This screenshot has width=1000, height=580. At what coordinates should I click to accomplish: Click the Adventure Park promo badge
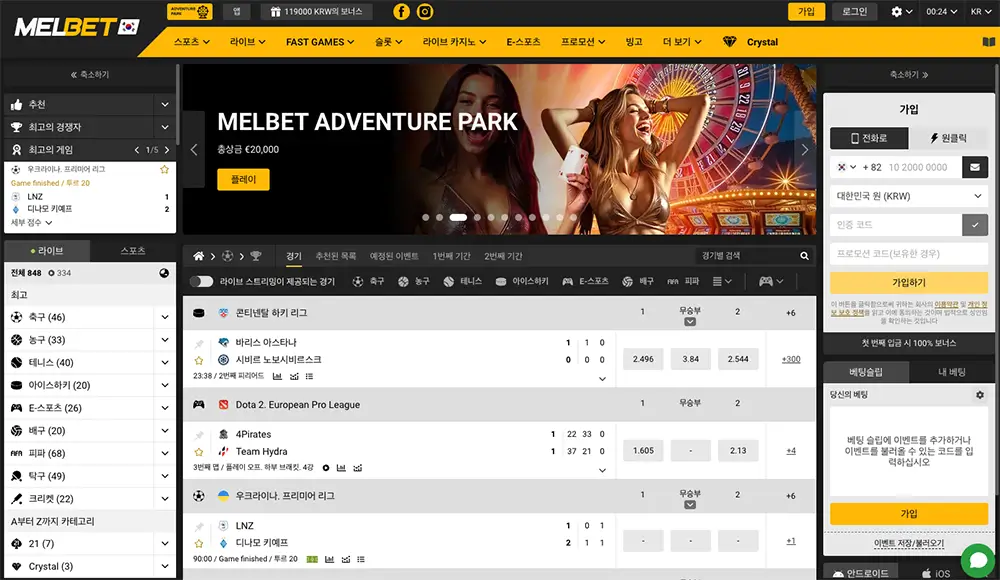[190, 11]
